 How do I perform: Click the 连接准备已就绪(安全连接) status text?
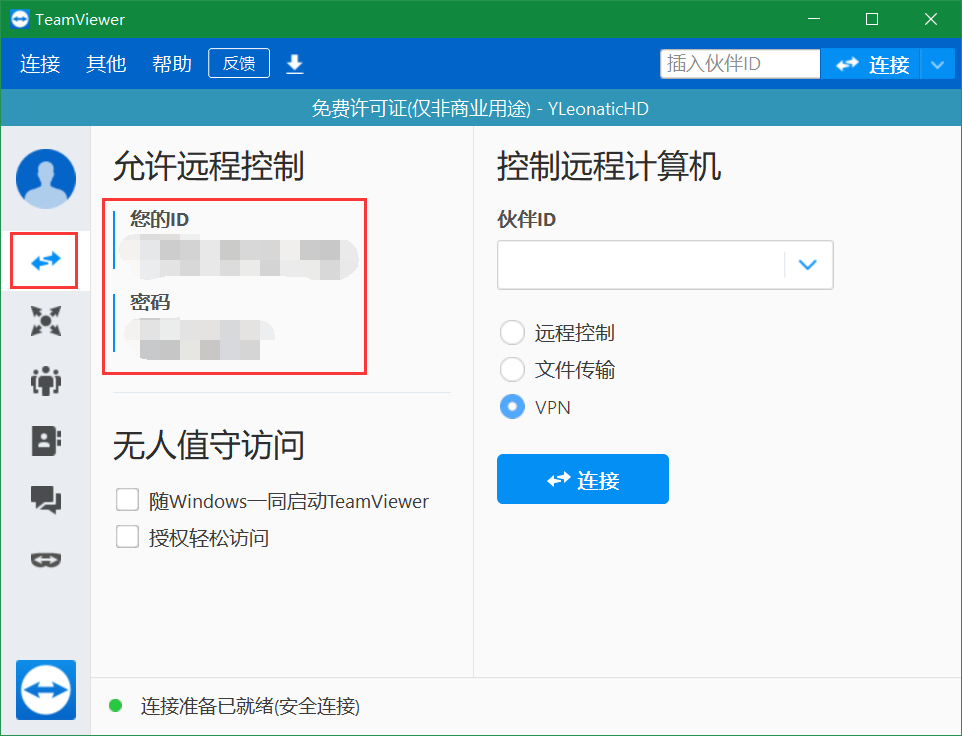point(250,707)
